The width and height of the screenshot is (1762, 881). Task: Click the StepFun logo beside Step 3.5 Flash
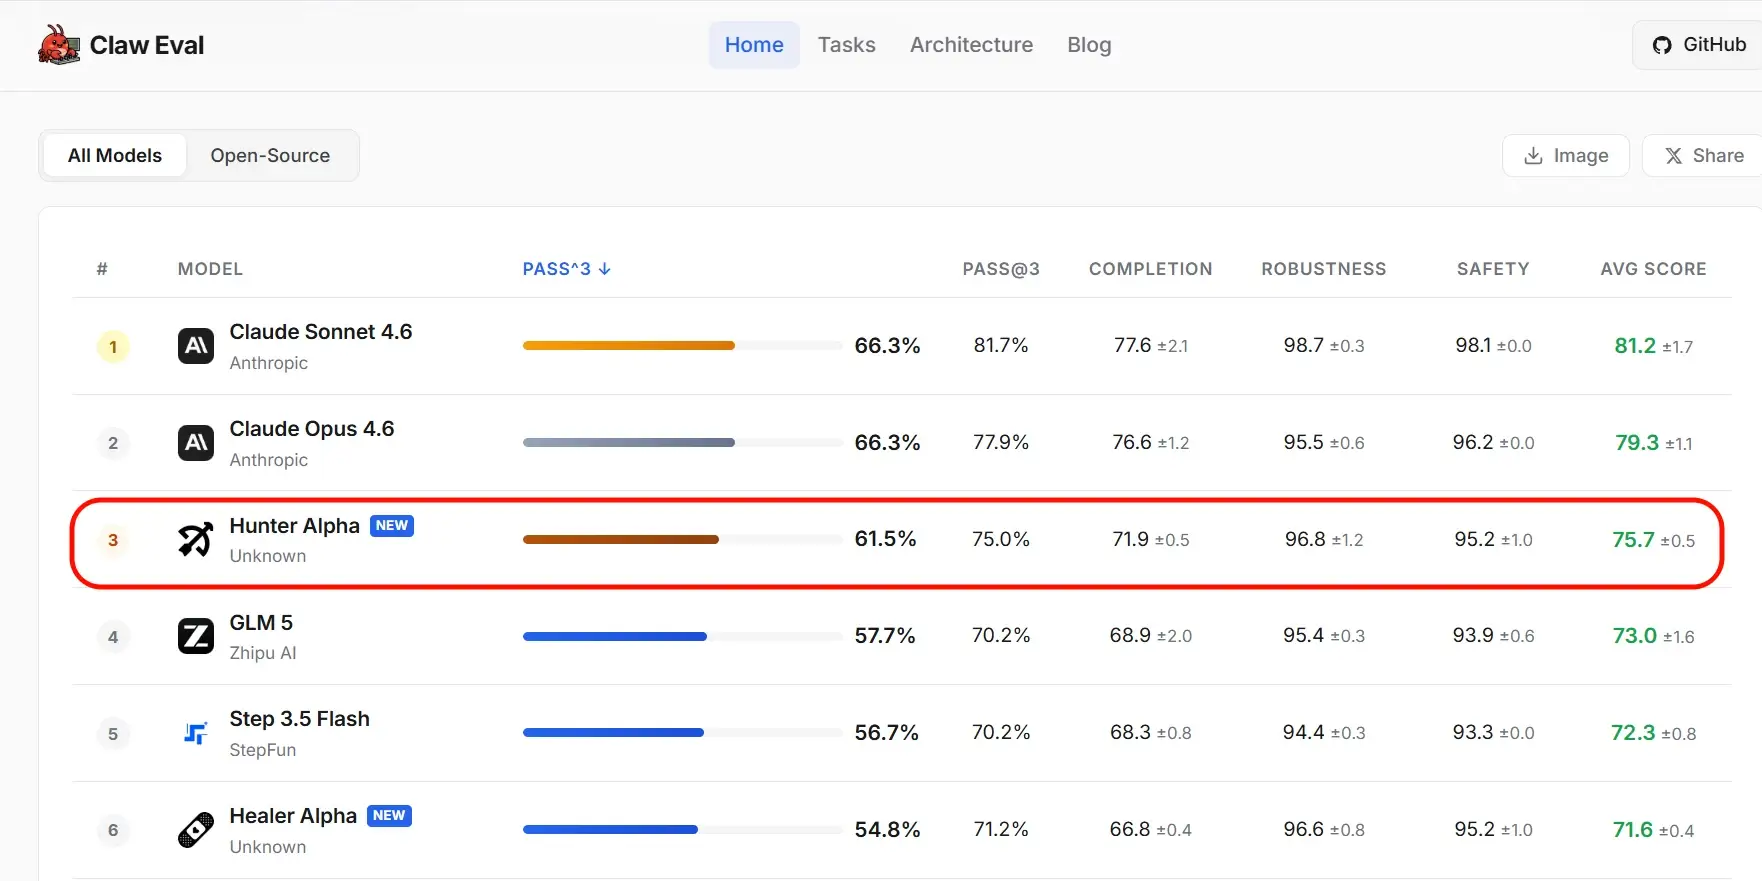pyautogui.click(x=196, y=733)
